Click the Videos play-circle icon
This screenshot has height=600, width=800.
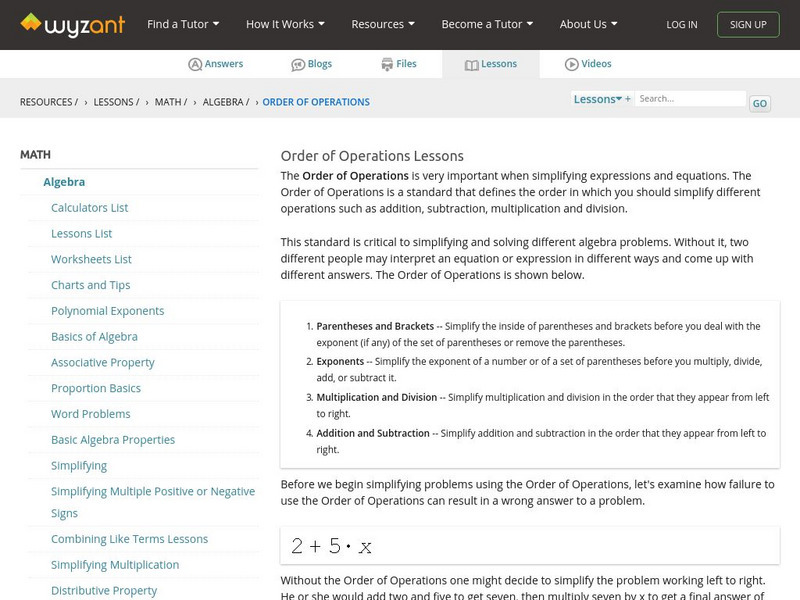(573, 63)
